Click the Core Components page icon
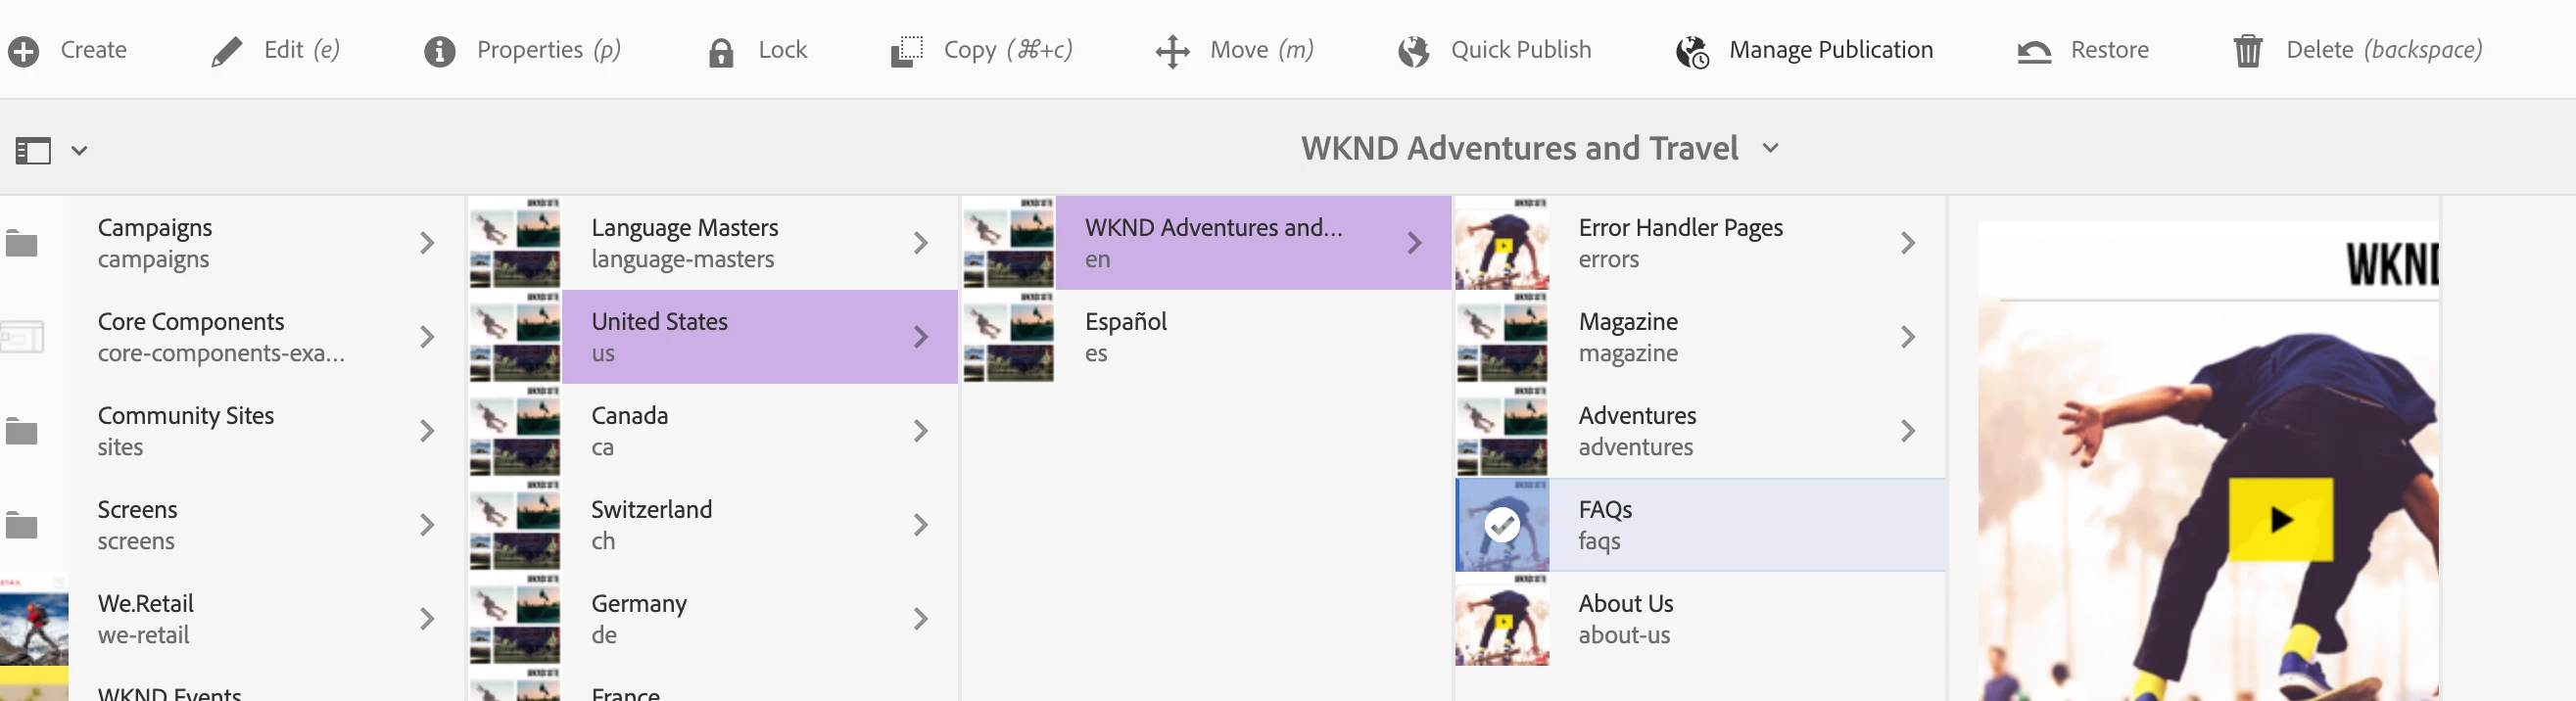The image size is (2576, 701). click(22, 337)
